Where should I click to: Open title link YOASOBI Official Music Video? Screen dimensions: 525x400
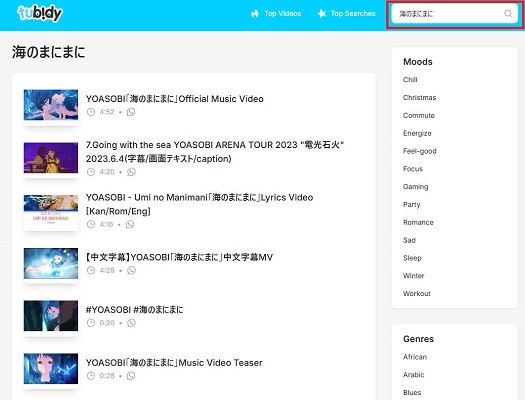coord(174,99)
